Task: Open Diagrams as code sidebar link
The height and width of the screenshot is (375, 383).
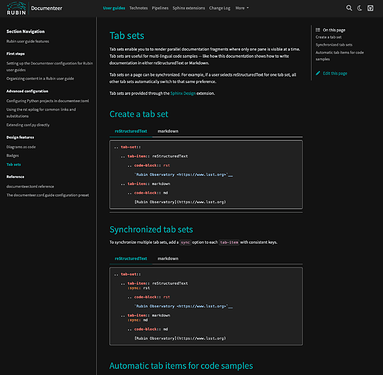Action: click(x=21, y=147)
